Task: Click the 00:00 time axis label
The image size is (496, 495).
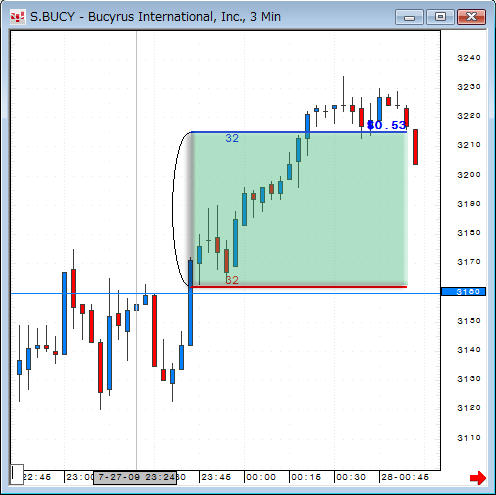Action: coord(261,477)
